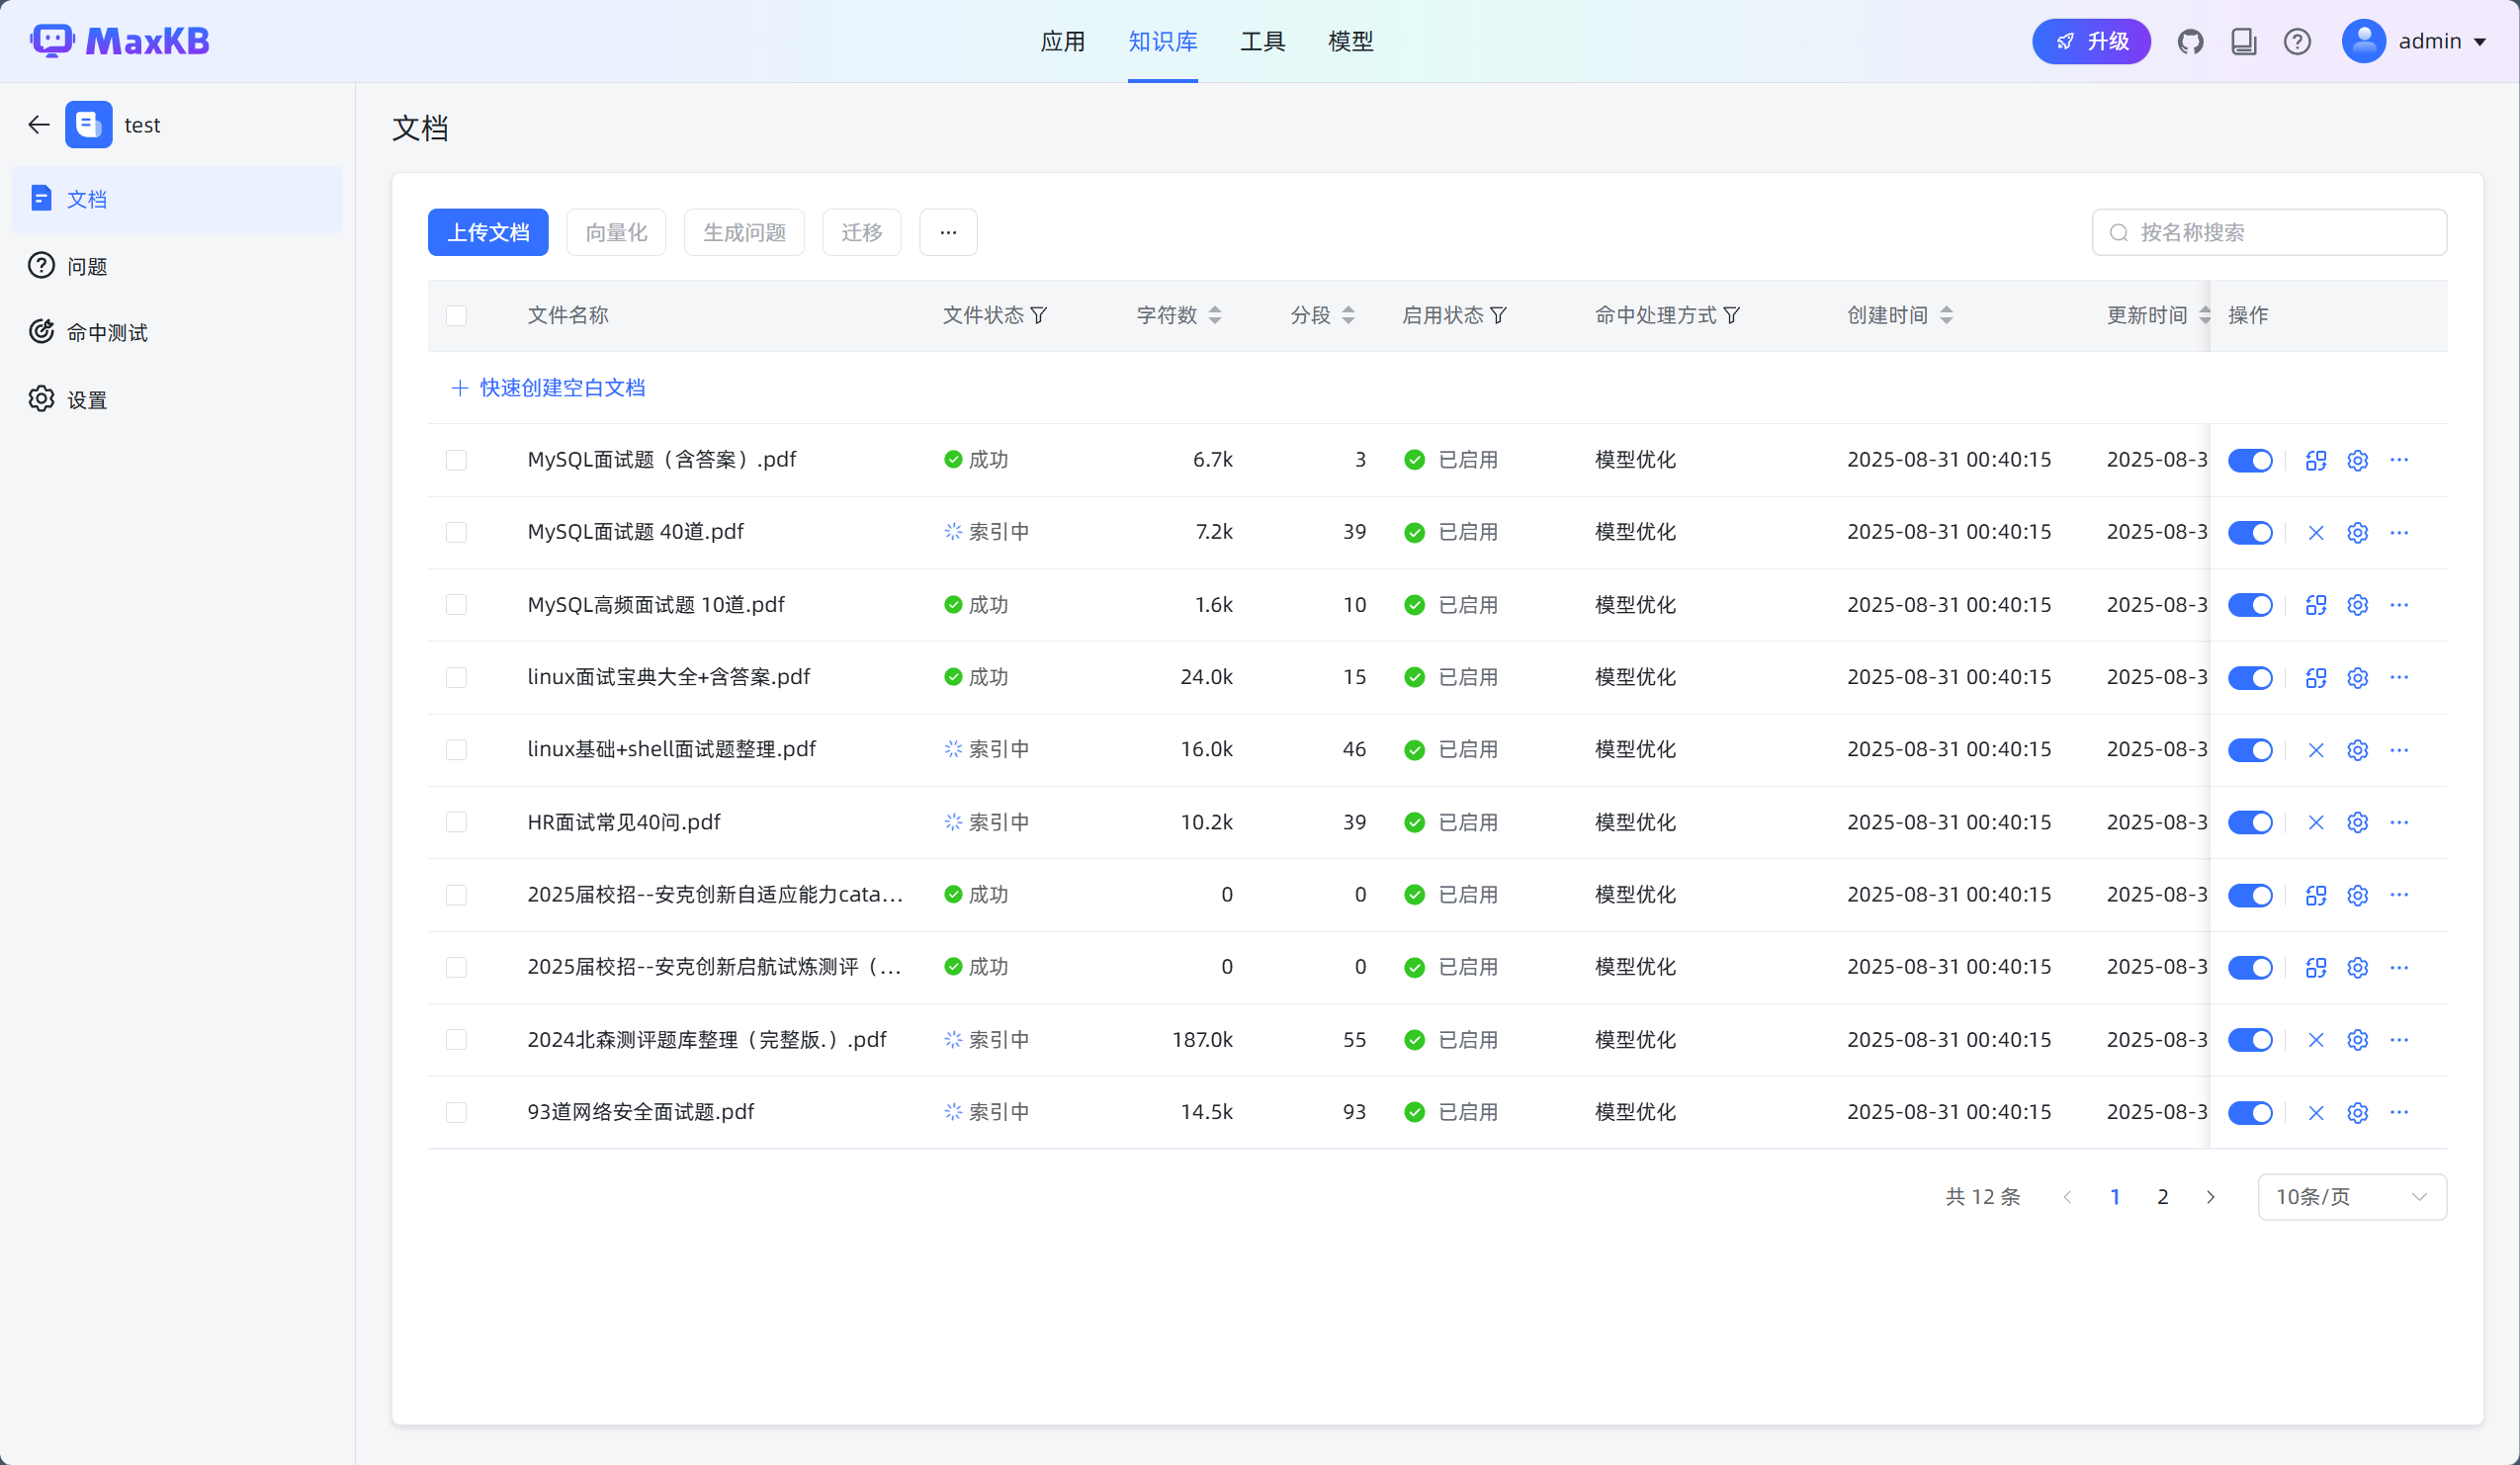Click the back arrow beside test
Image resolution: width=2520 pixels, height=1465 pixels.
point(39,125)
